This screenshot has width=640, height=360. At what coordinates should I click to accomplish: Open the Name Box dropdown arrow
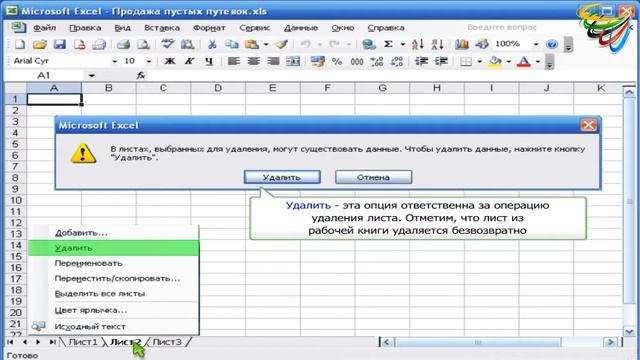91,76
